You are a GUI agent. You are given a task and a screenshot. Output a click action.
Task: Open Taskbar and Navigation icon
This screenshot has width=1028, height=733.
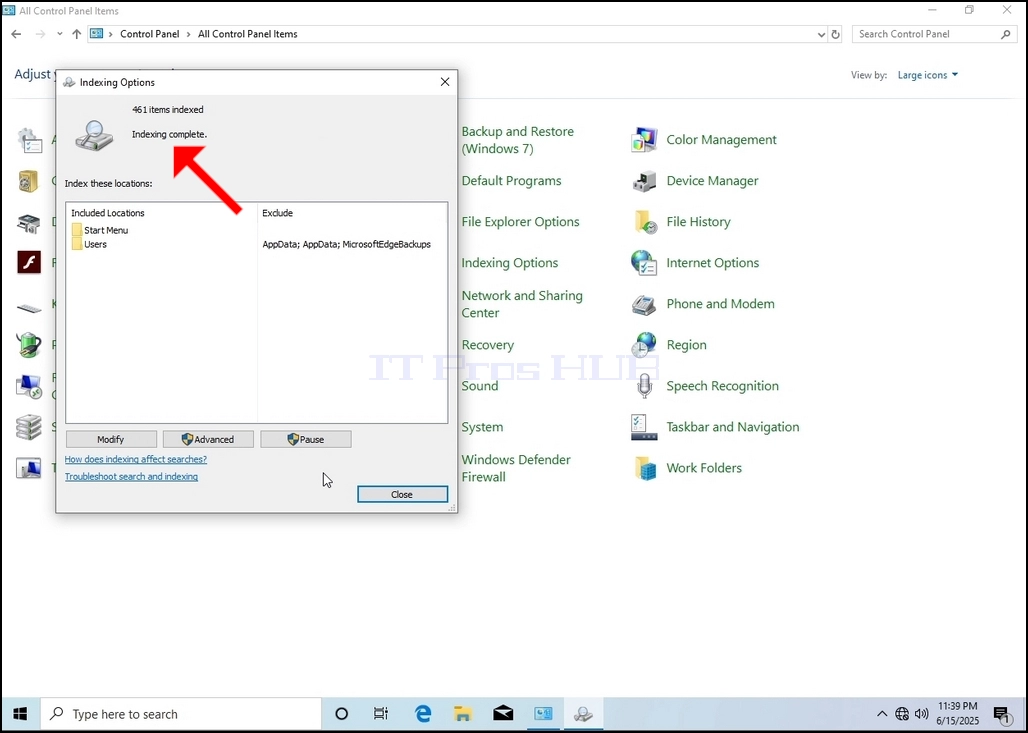[x=644, y=427]
